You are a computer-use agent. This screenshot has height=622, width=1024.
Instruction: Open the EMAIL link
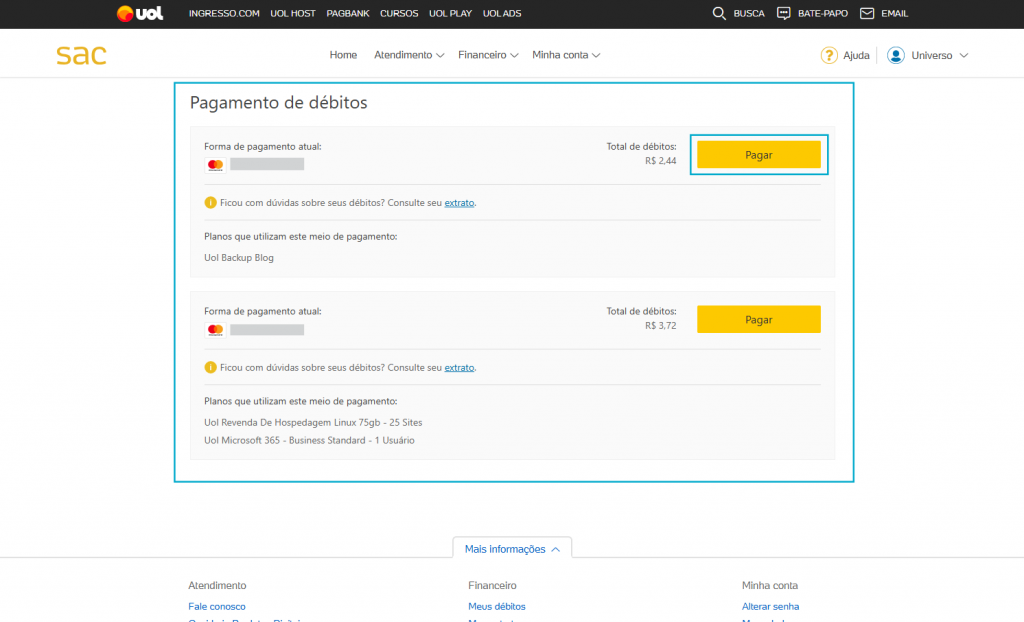(895, 13)
